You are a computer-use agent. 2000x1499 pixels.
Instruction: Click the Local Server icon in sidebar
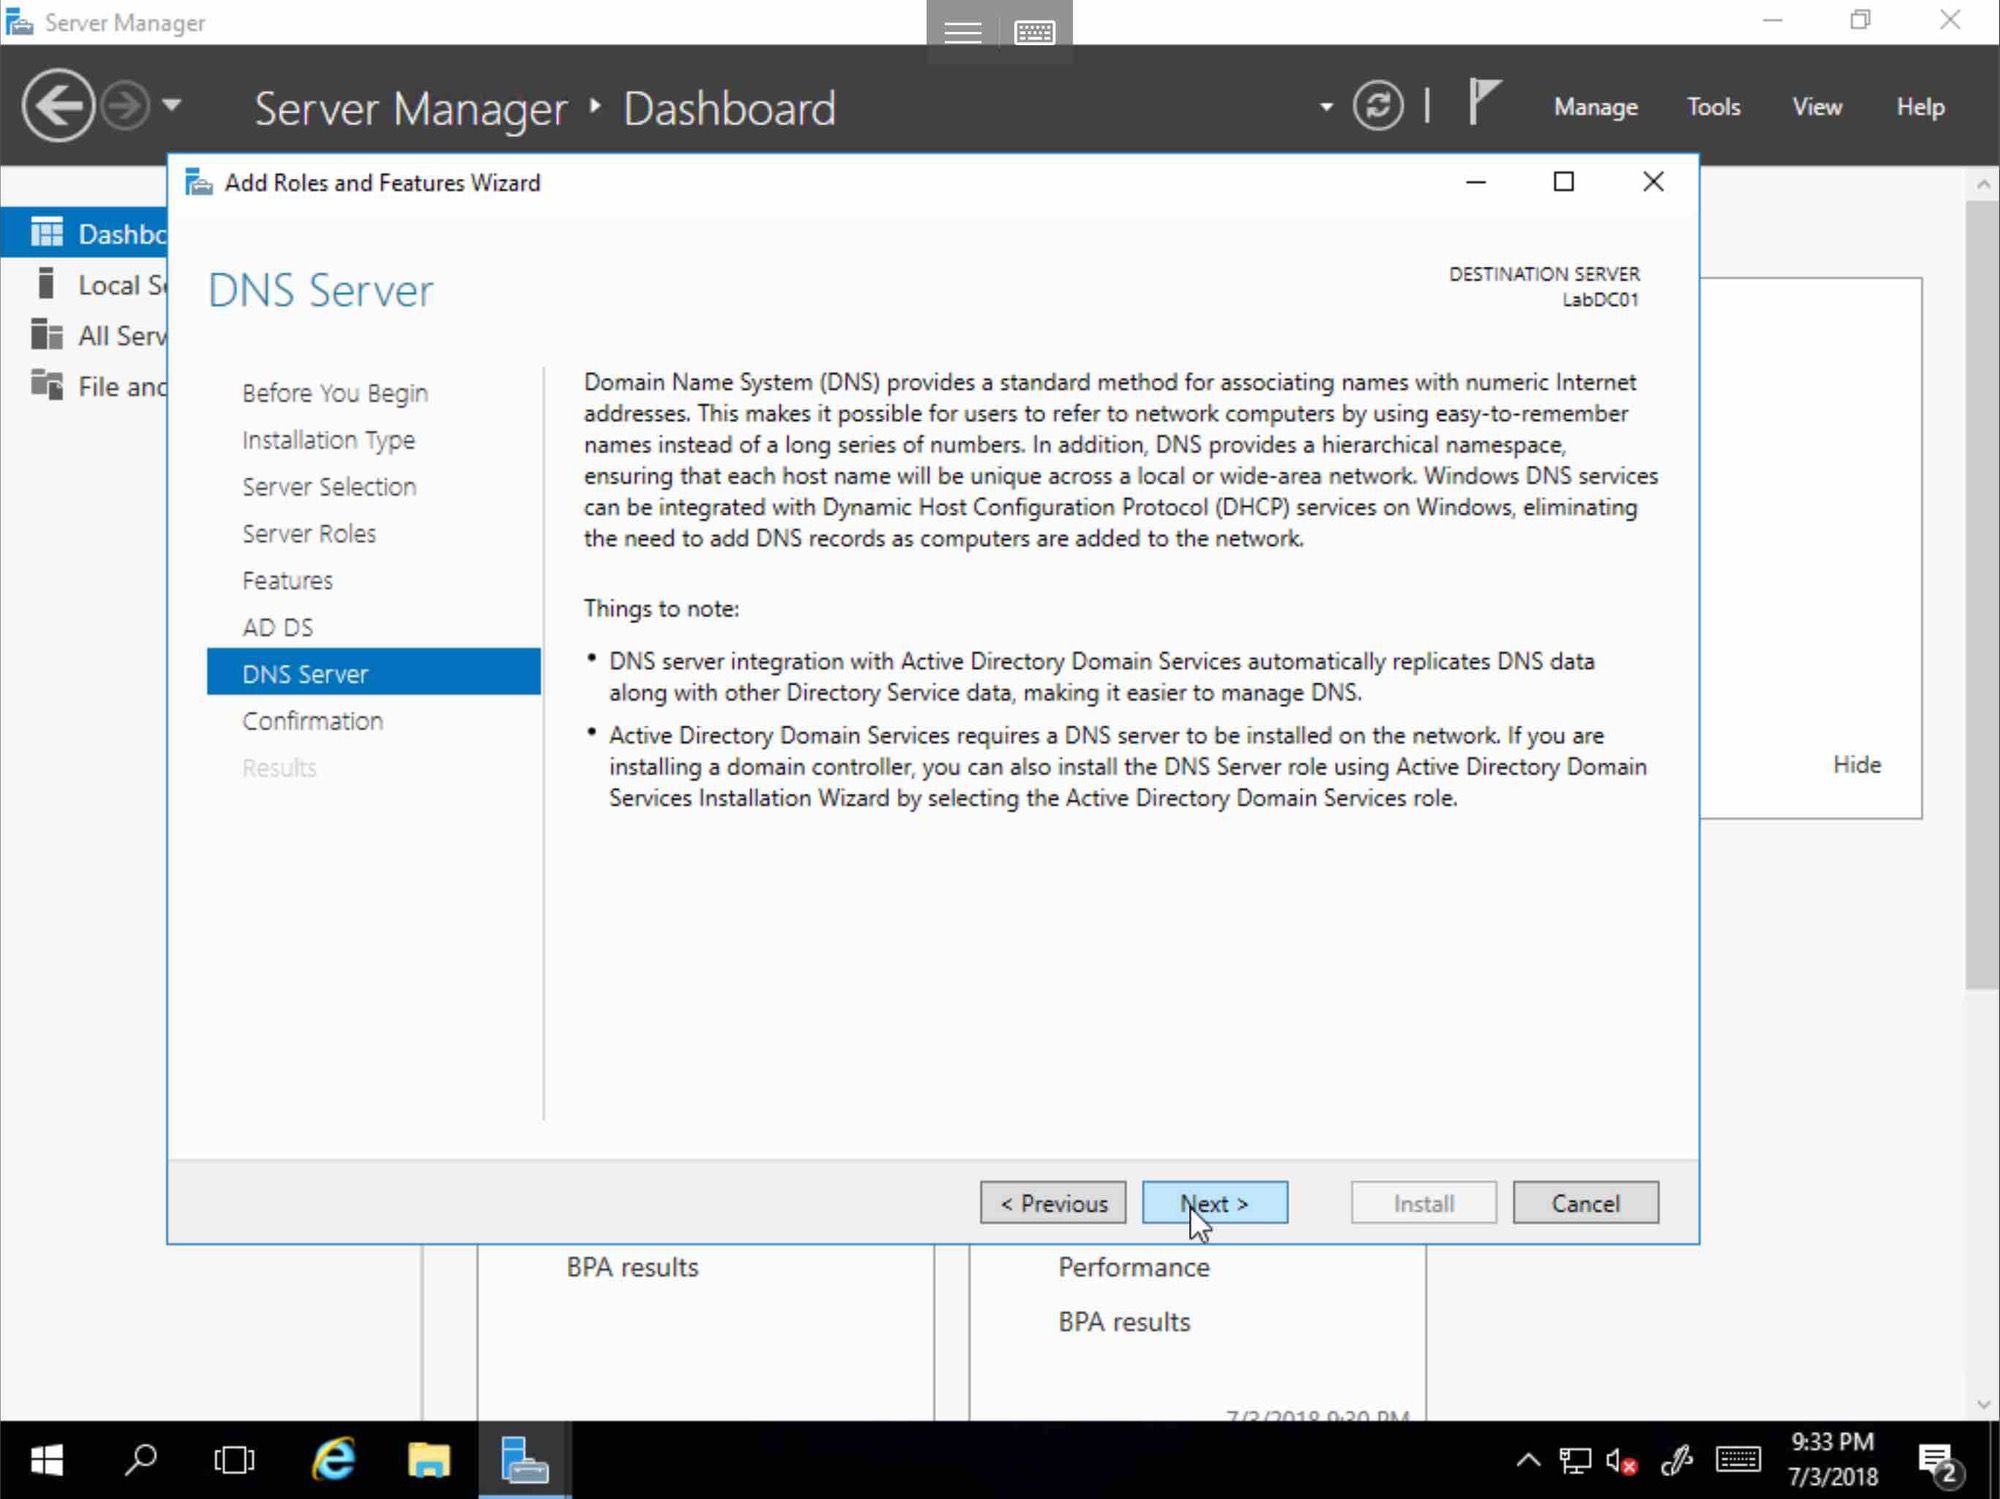(x=45, y=283)
